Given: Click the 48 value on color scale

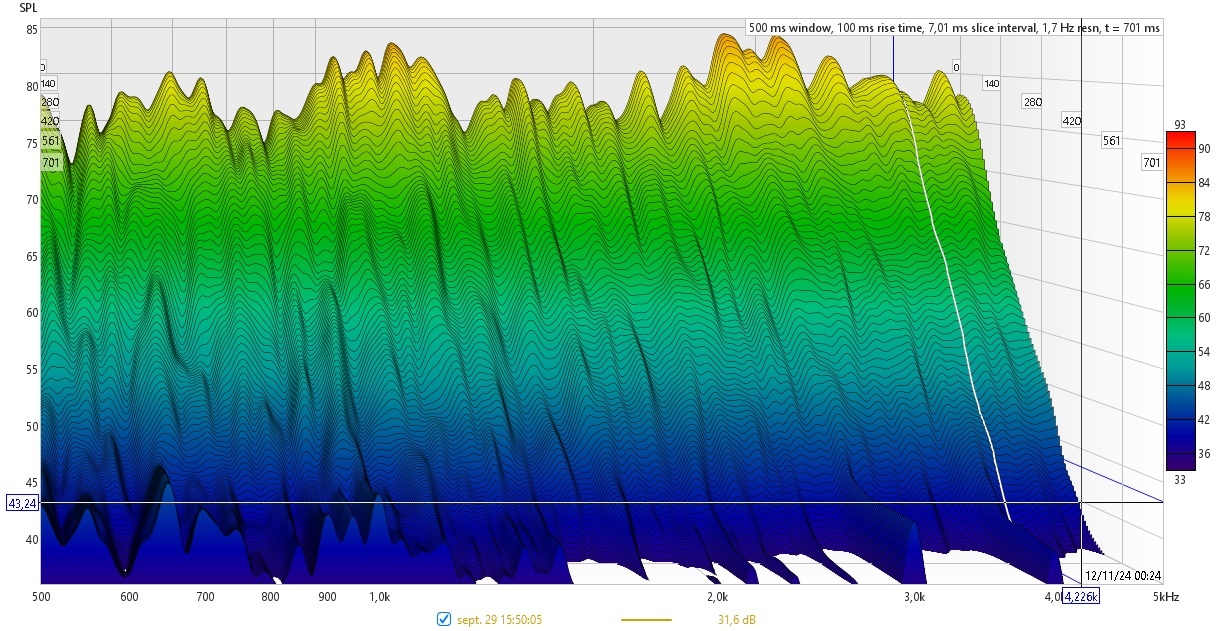Looking at the screenshot, I should click(x=1205, y=386).
